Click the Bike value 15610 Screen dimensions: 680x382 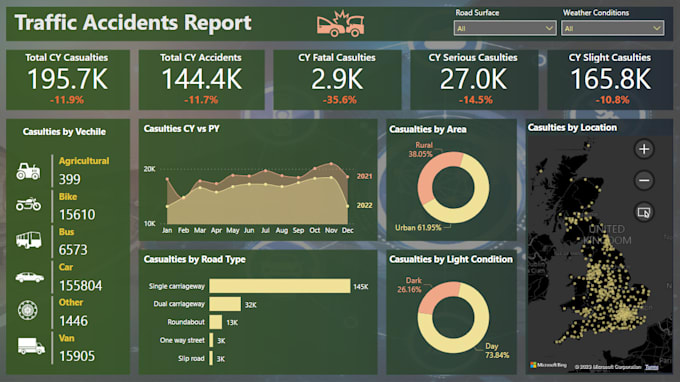click(77, 215)
